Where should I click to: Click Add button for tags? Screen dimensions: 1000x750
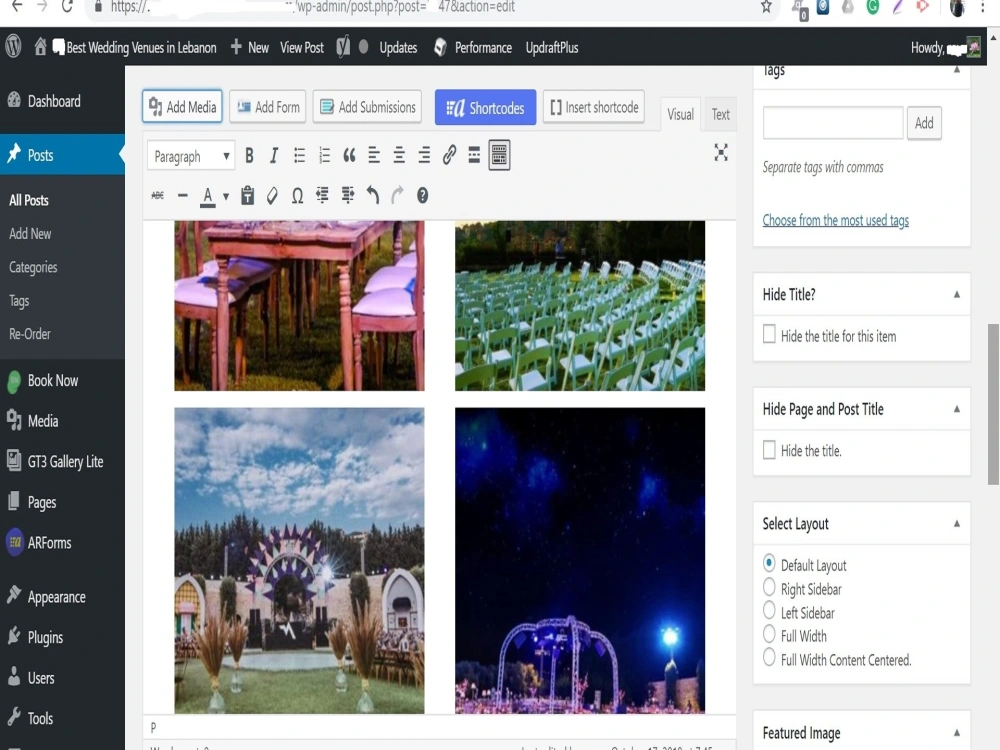tap(924, 122)
